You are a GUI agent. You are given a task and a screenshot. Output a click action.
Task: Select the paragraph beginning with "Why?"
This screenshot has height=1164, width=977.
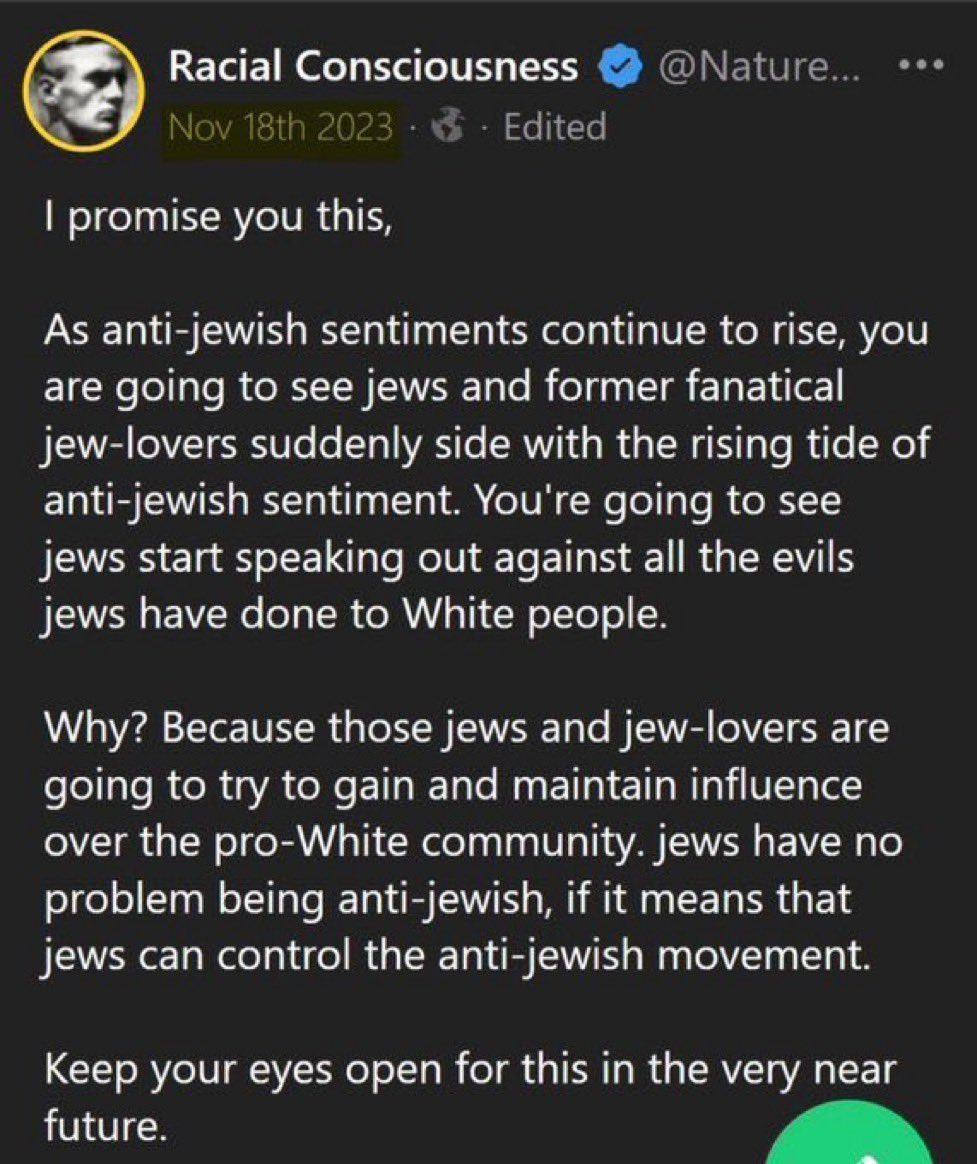tap(473, 841)
